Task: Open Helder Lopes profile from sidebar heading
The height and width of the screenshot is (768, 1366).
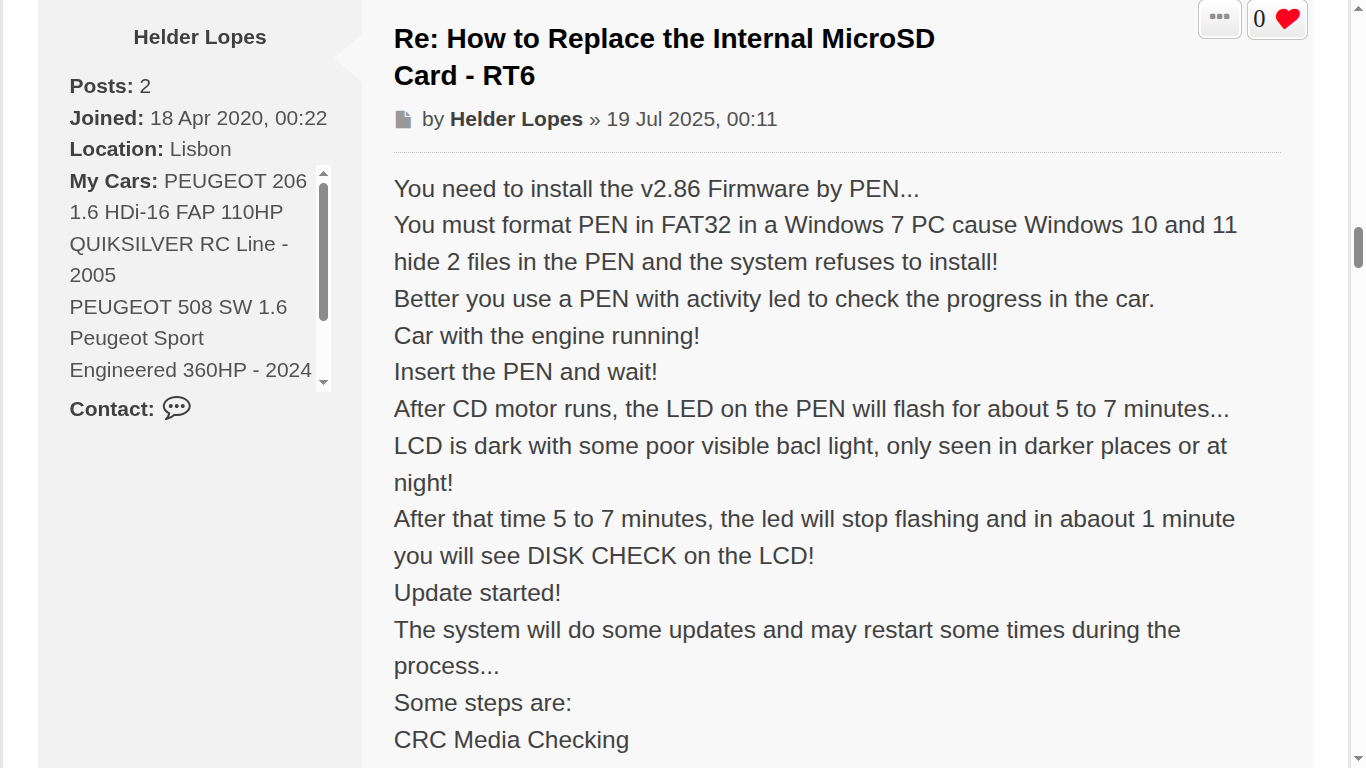Action: point(200,37)
